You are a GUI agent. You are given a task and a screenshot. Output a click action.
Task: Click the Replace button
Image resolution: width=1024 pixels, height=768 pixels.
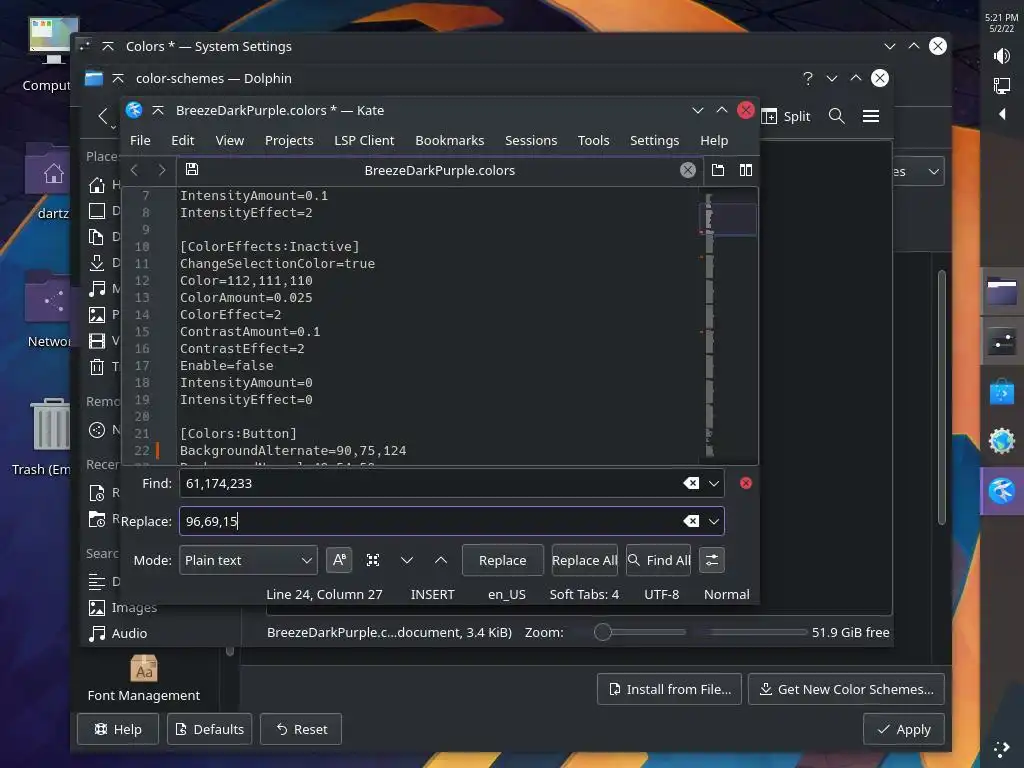click(x=502, y=560)
